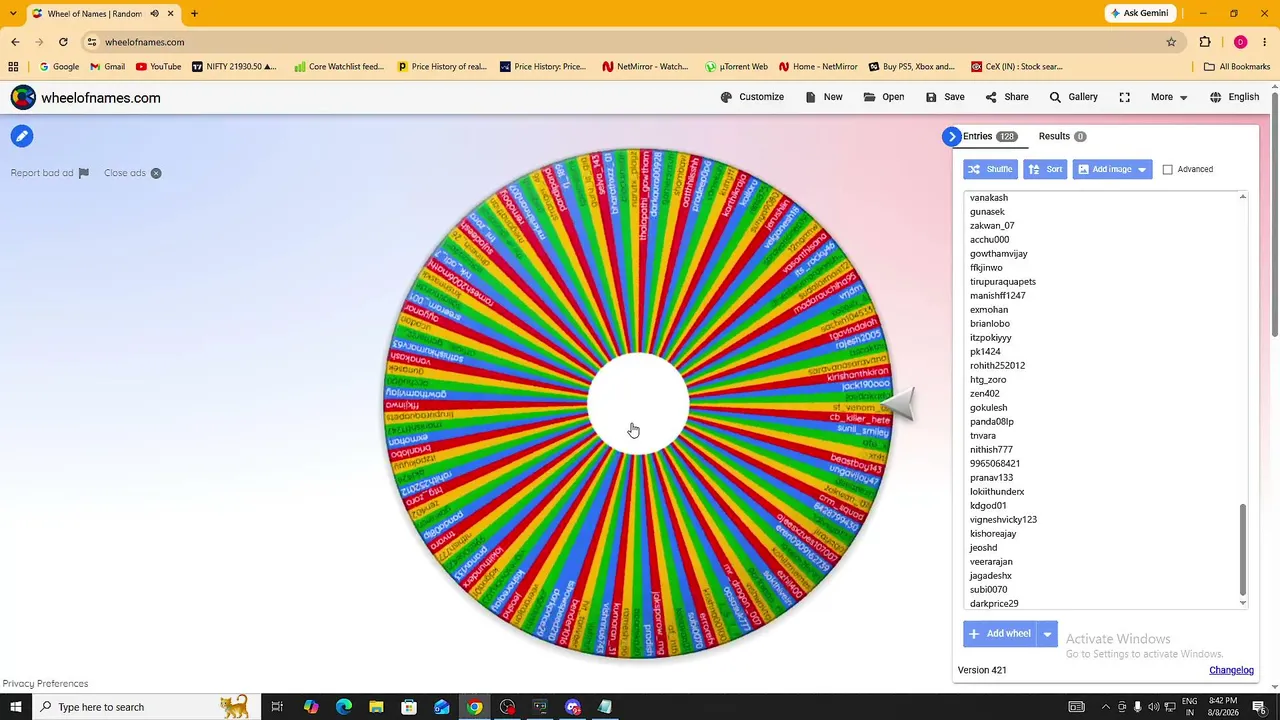Open site information icon in address bar
The image size is (1280, 720).
pyautogui.click(x=92, y=42)
